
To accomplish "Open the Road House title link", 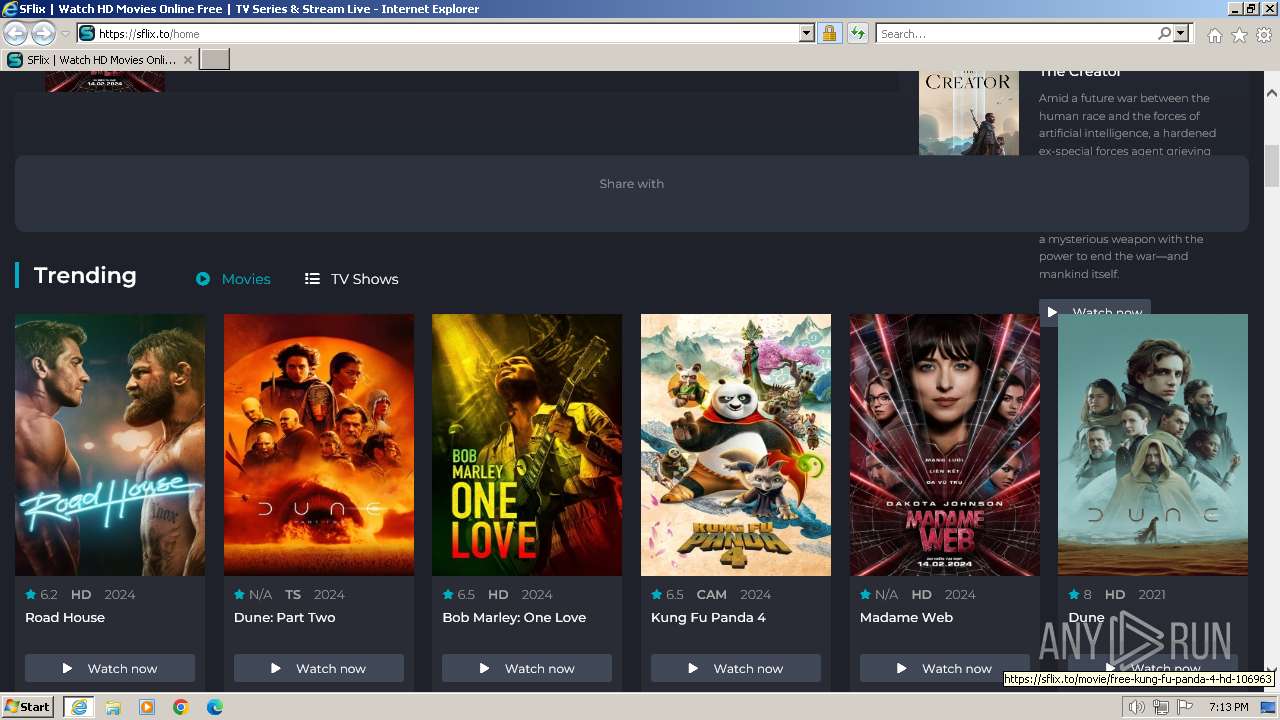I will click(x=65, y=617).
